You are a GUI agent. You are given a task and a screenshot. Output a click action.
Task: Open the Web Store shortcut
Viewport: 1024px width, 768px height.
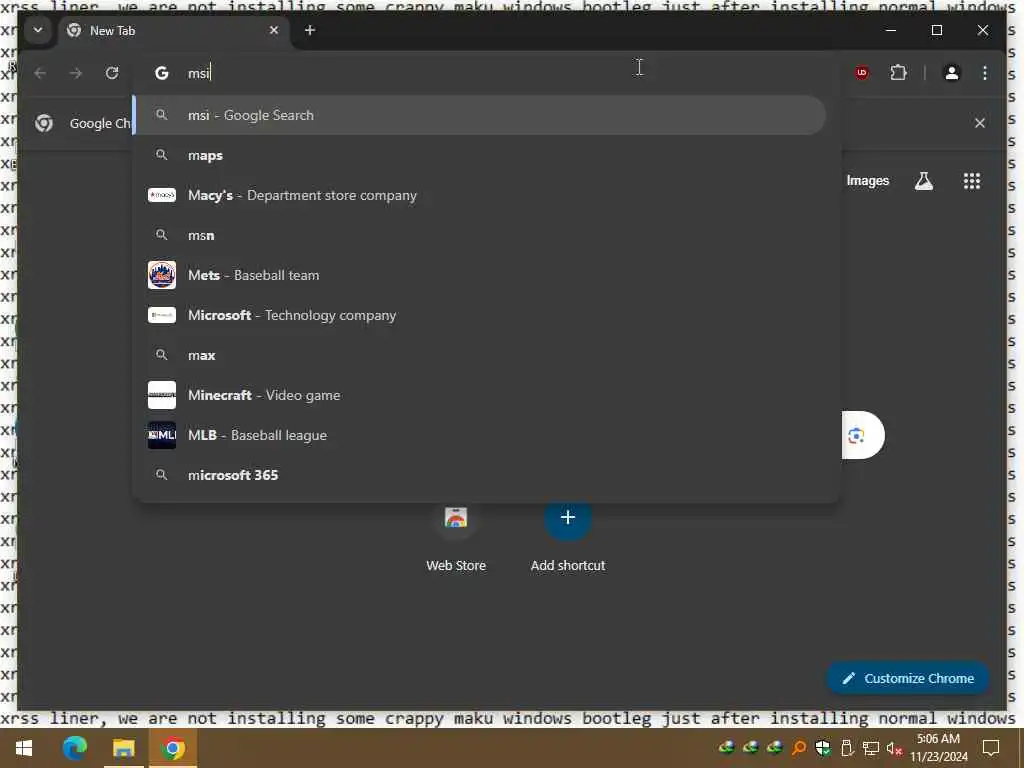tap(456, 539)
